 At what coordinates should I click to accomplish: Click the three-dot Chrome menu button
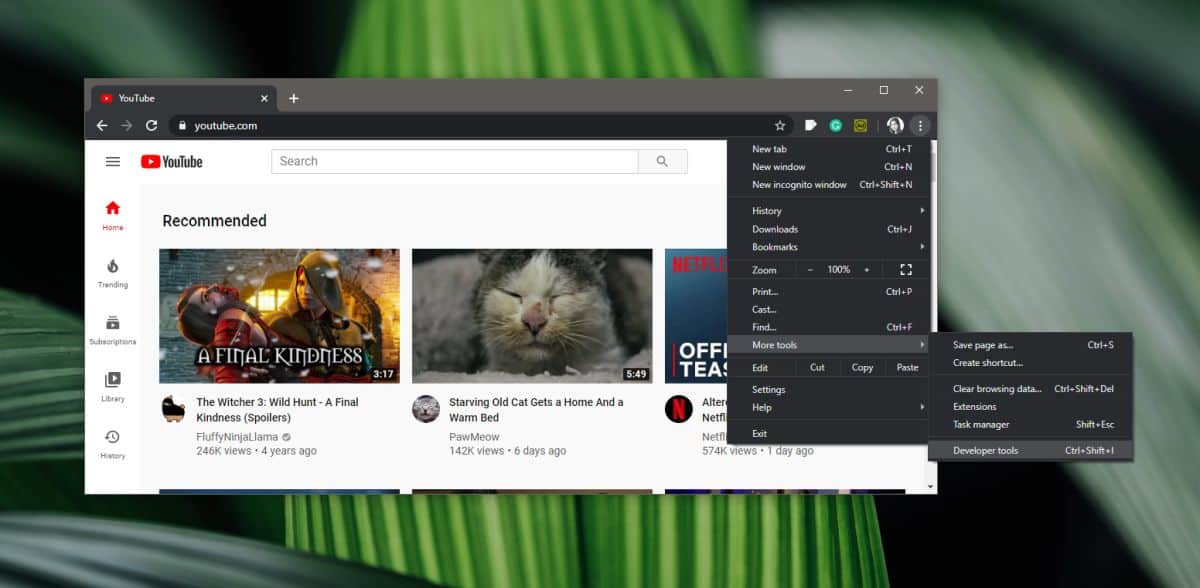921,126
